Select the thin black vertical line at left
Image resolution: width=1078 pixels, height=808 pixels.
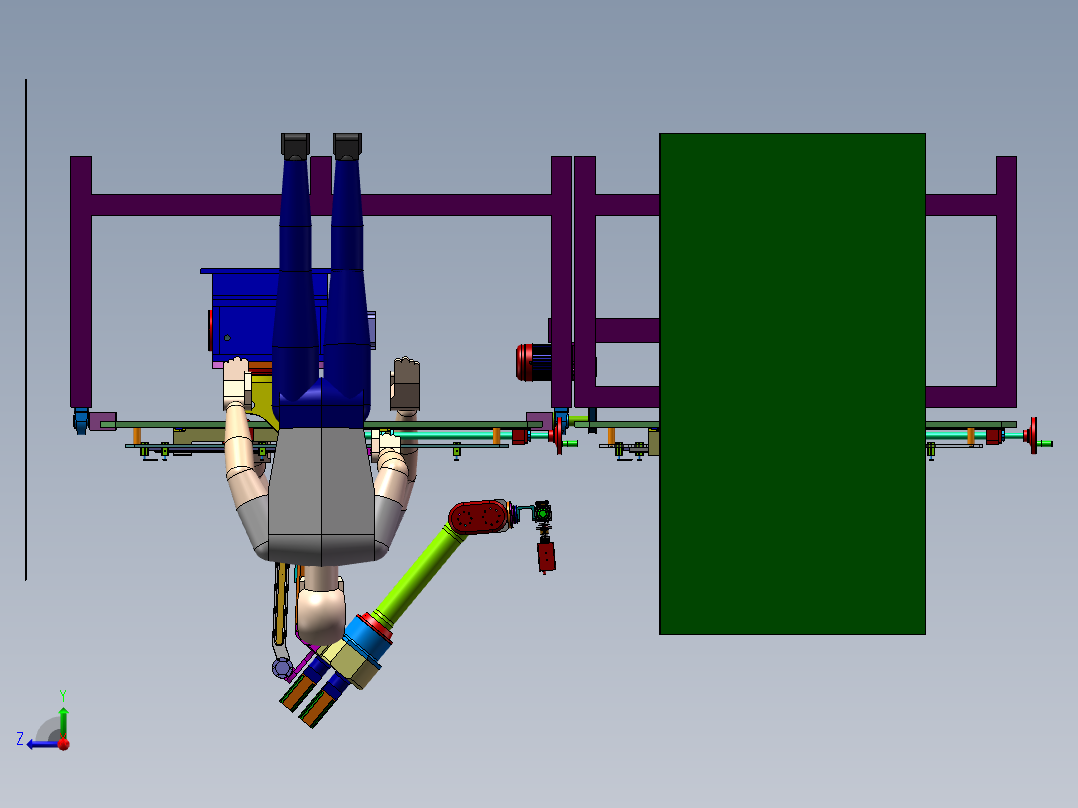[26, 329]
